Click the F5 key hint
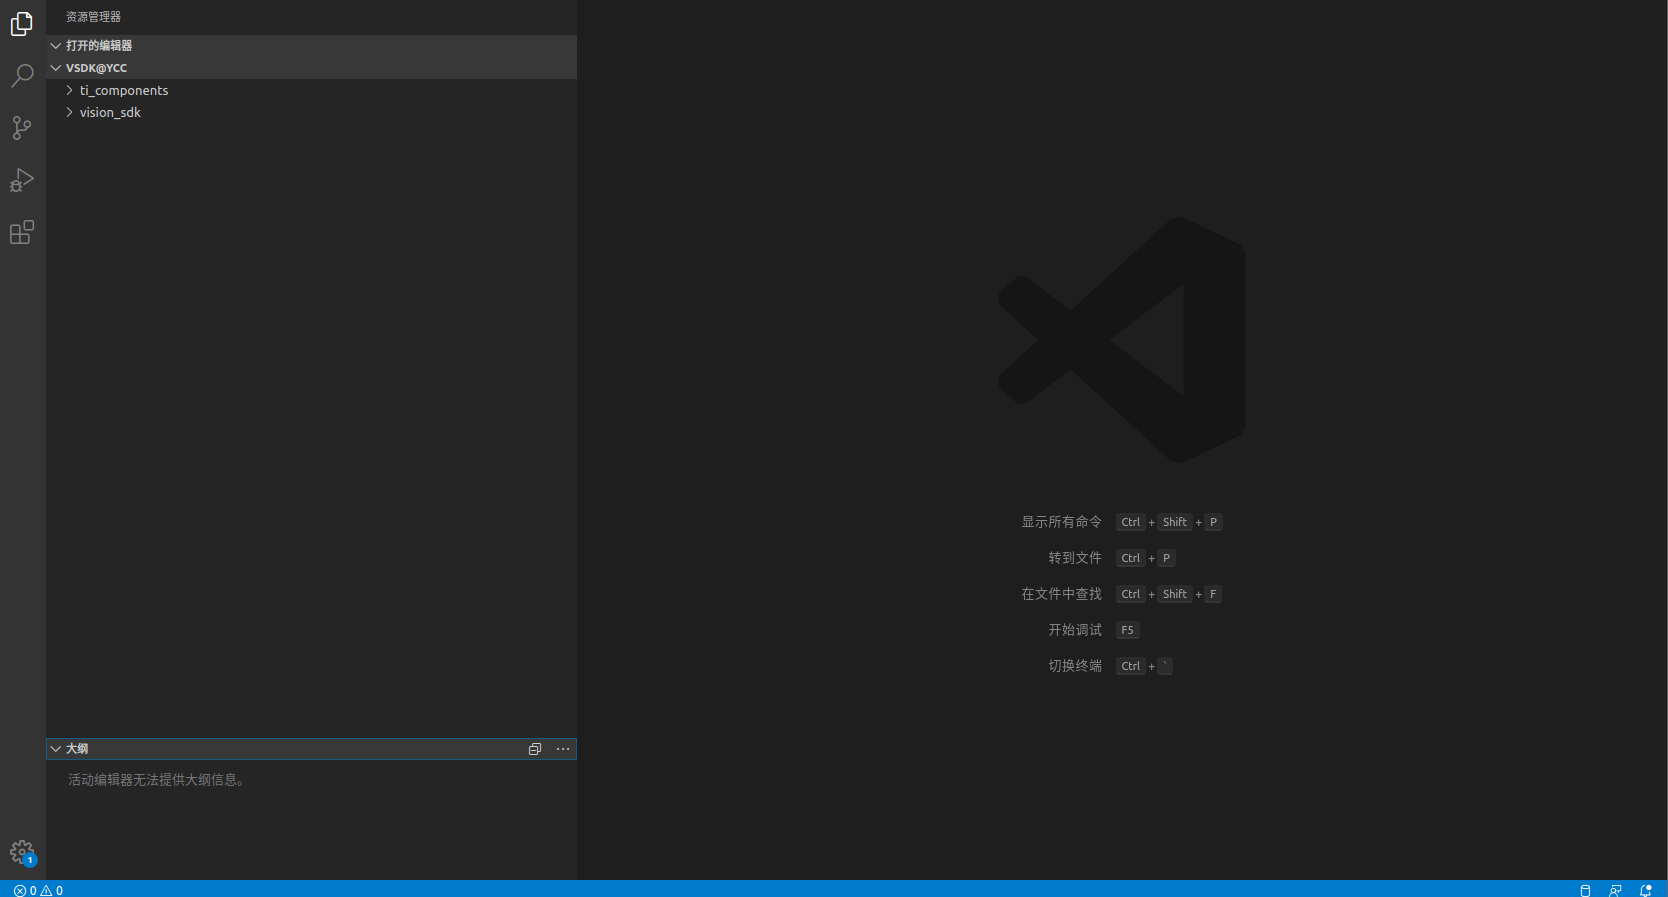Viewport: 1668px width, 897px height. tap(1127, 630)
